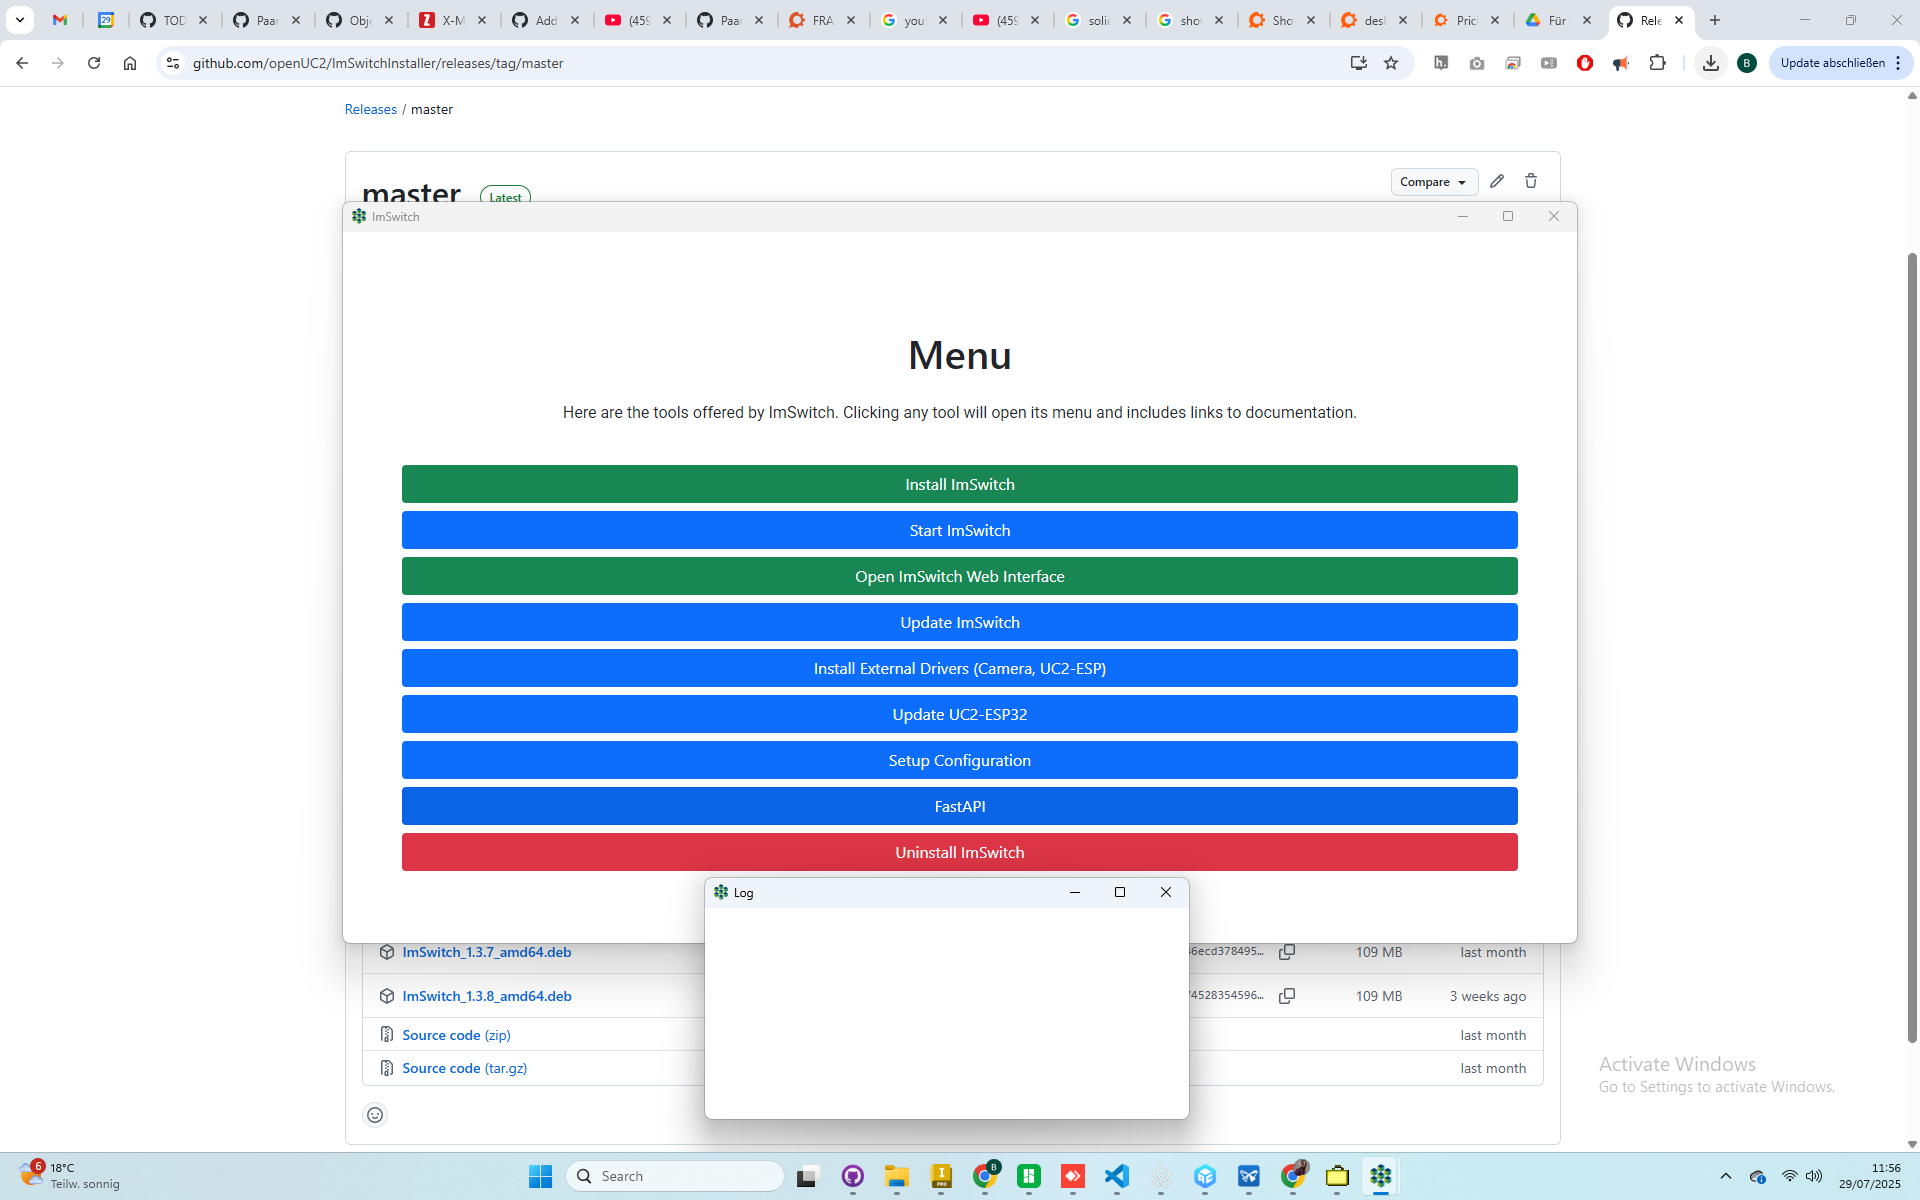Switch to Für Google Drive tab

coord(1557,20)
